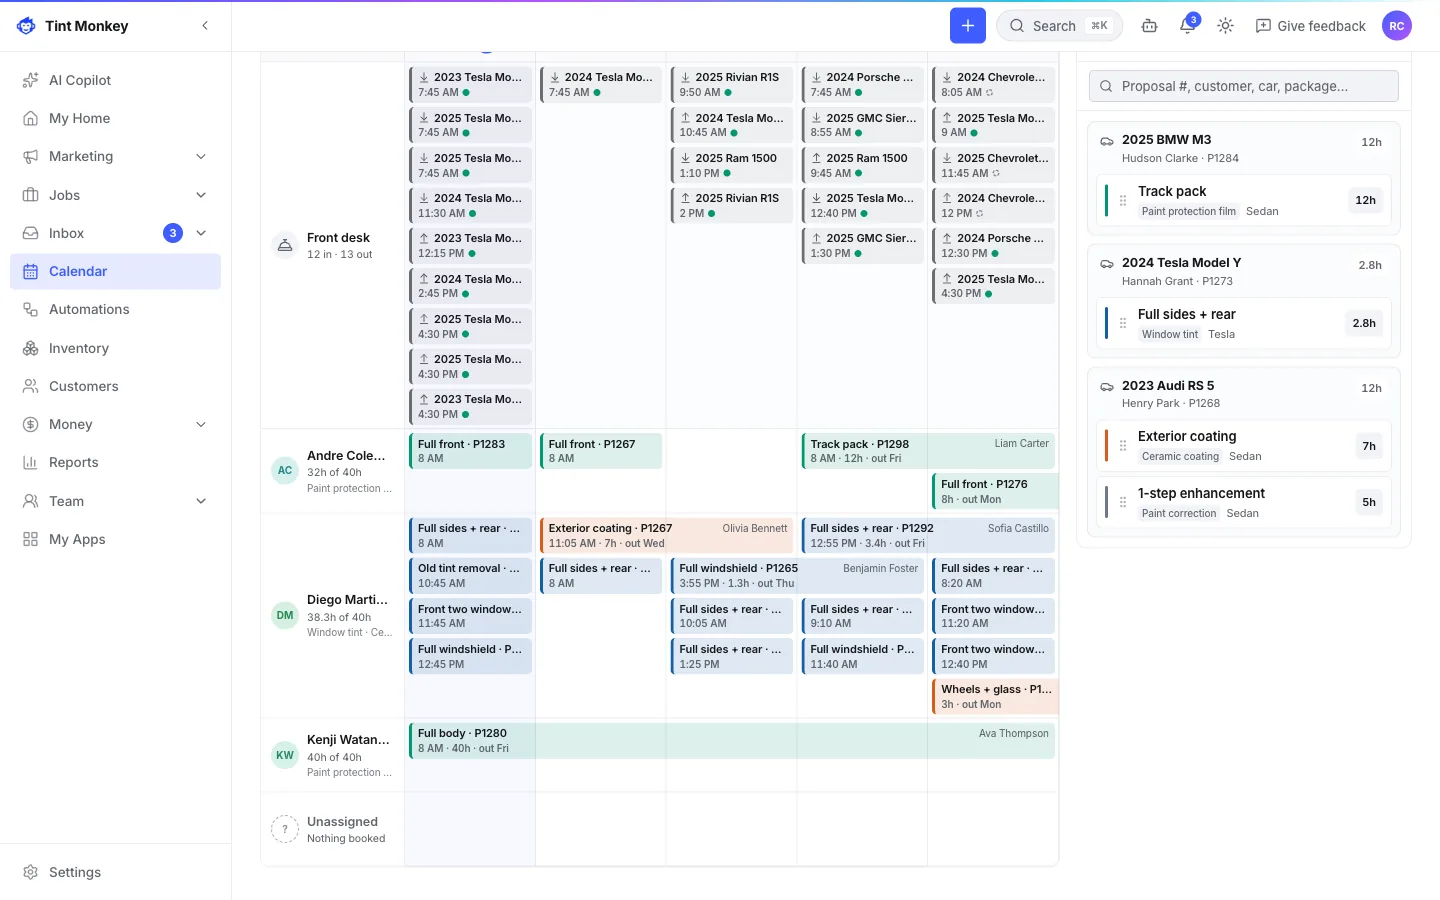This screenshot has height=900, width=1440.
Task: Open Settings via the gear icon
Action: [x=30, y=872]
